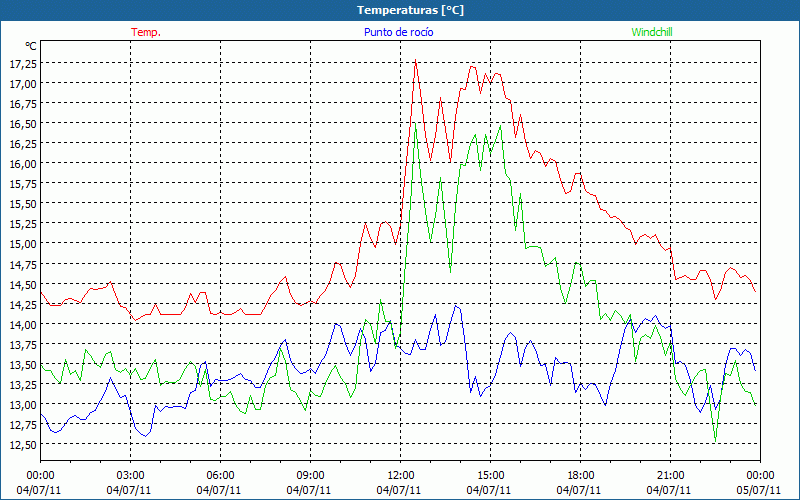The width and height of the screenshot is (800, 500).
Task: Click the 13,75 y-axis value
Action: pos(23,344)
